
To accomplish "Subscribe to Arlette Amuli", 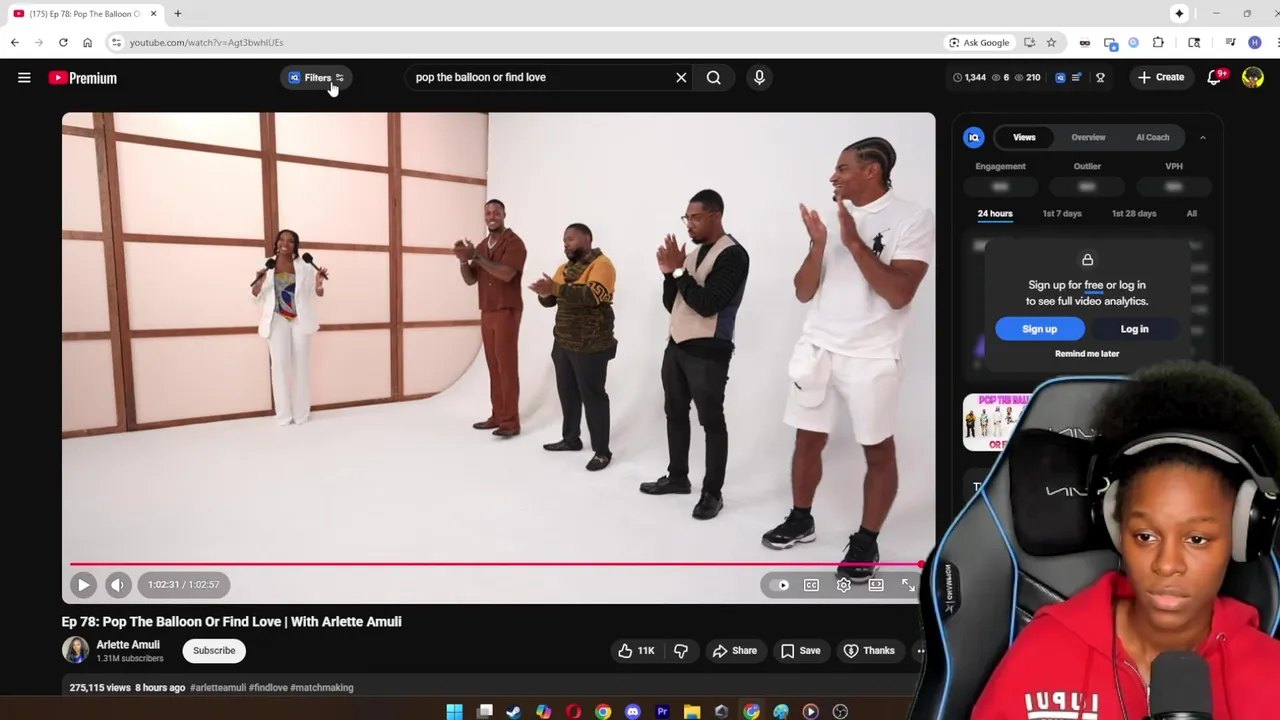I will [x=214, y=651].
